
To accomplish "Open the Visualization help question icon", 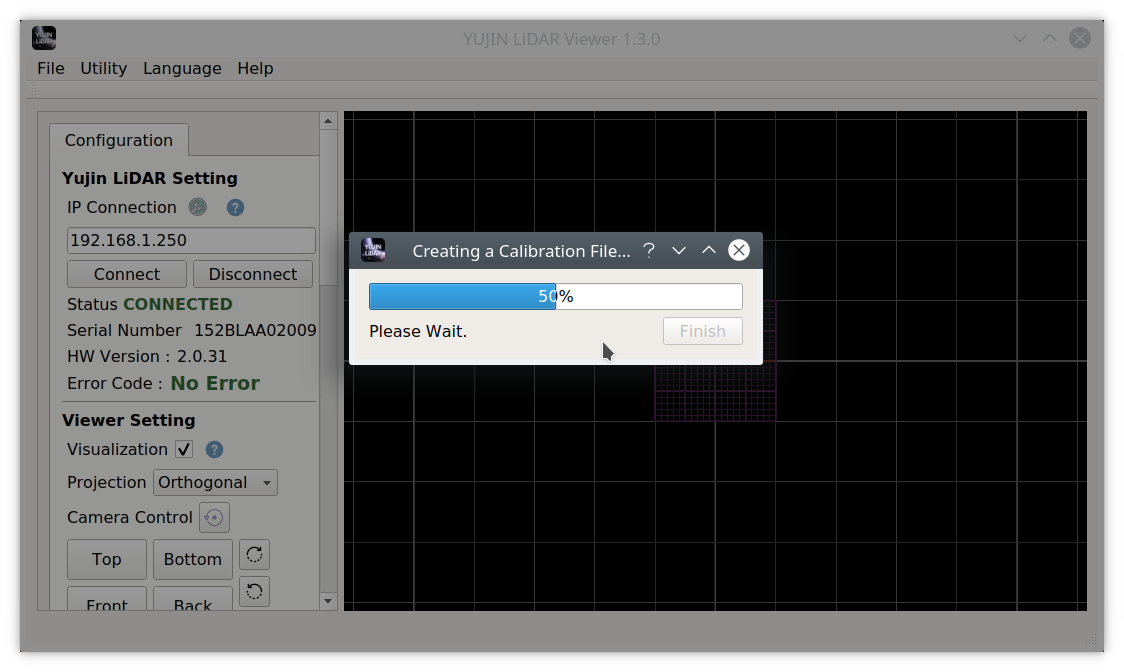I will click(214, 450).
